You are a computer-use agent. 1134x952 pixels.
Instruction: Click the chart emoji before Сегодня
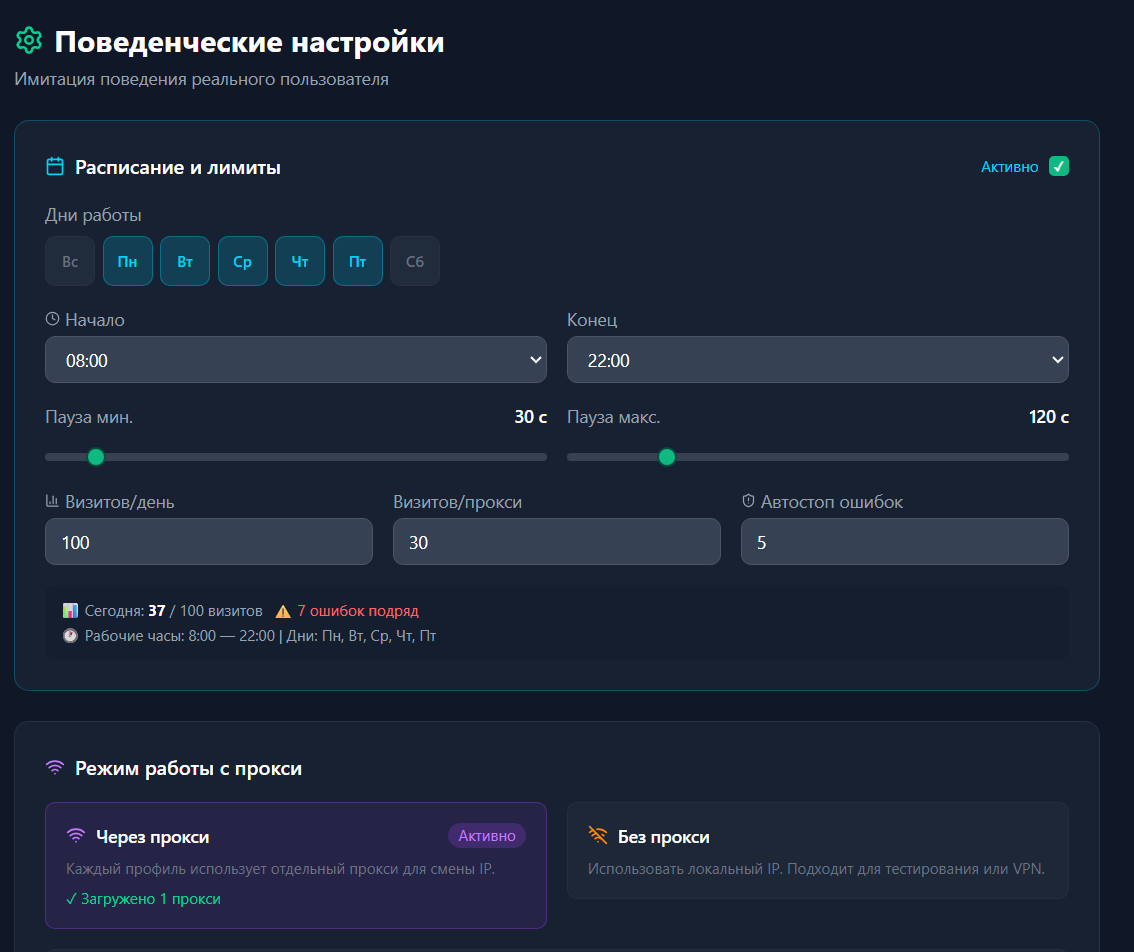(70, 611)
